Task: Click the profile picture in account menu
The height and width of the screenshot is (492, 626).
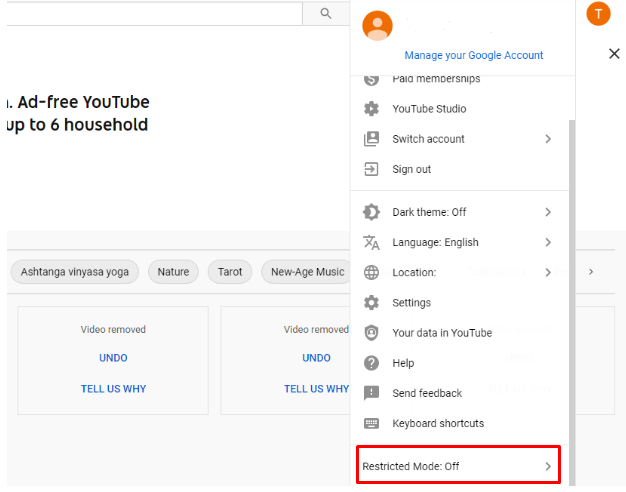Action: tap(377, 26)
